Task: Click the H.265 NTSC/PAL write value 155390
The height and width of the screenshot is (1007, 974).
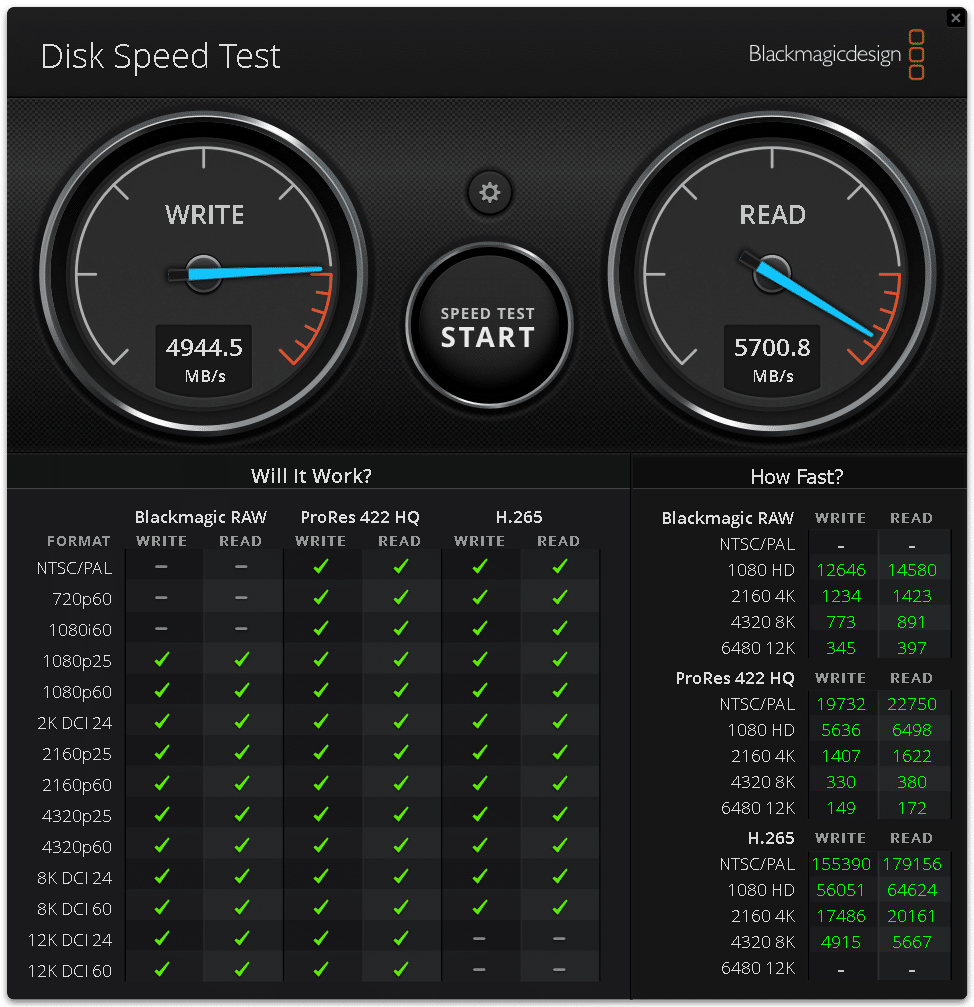Action: coord(841,864)
